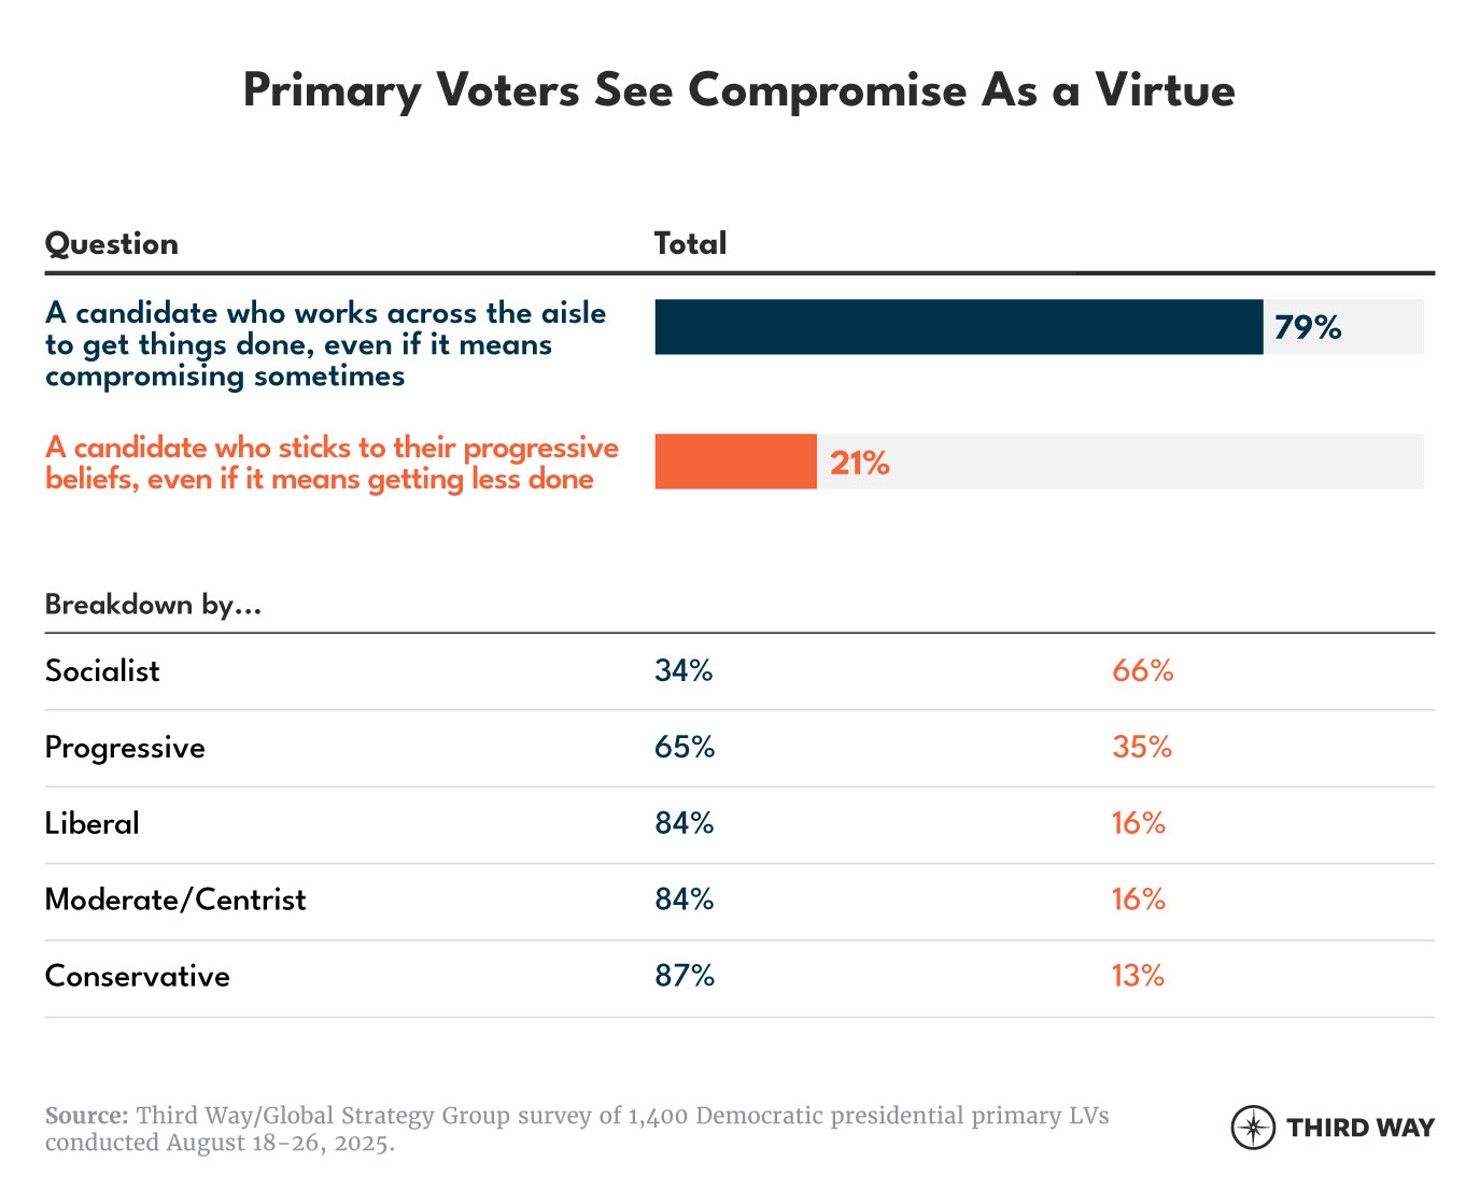This screenshot has width=1480, height=1190.
Task: Click the THIRD WAY wordmark text
Action: pyautogui.click(x=1360, y=1128)
